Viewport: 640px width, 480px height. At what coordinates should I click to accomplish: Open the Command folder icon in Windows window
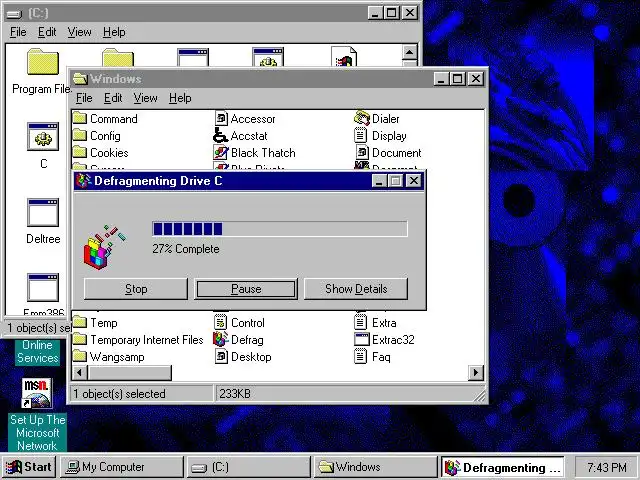pyautogui.click(x=80, y=119)
